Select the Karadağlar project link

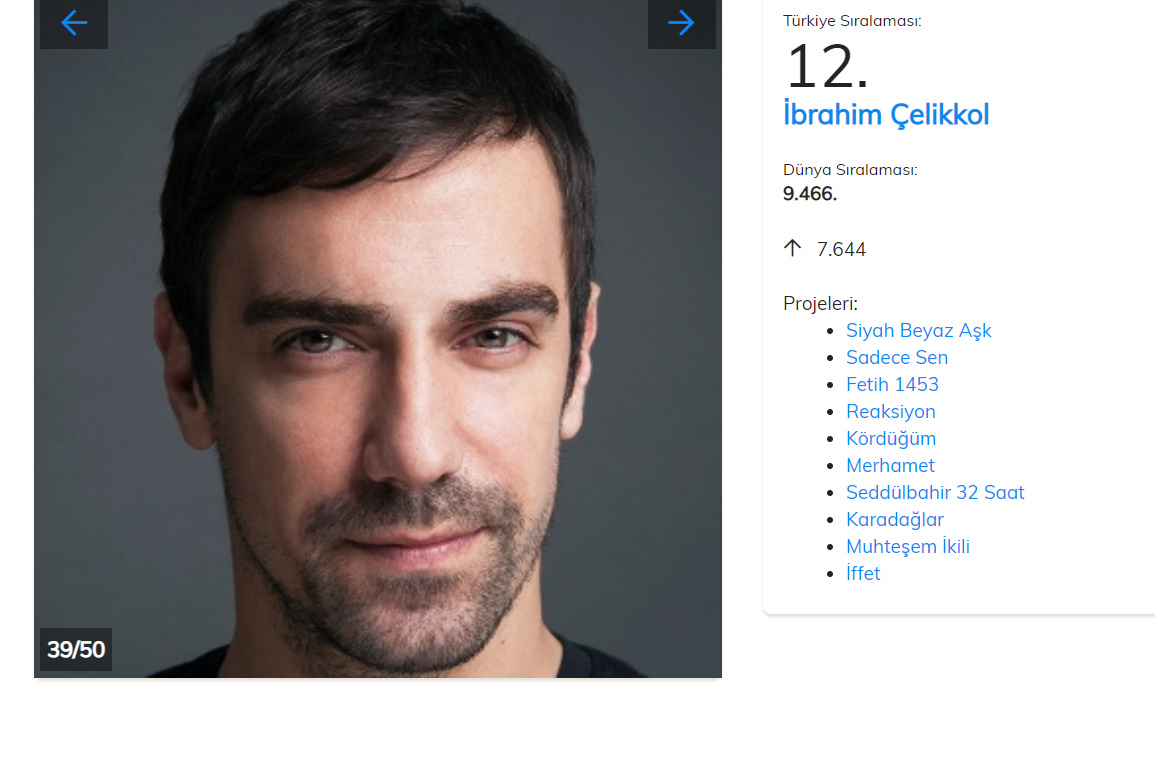pos(894,519)
